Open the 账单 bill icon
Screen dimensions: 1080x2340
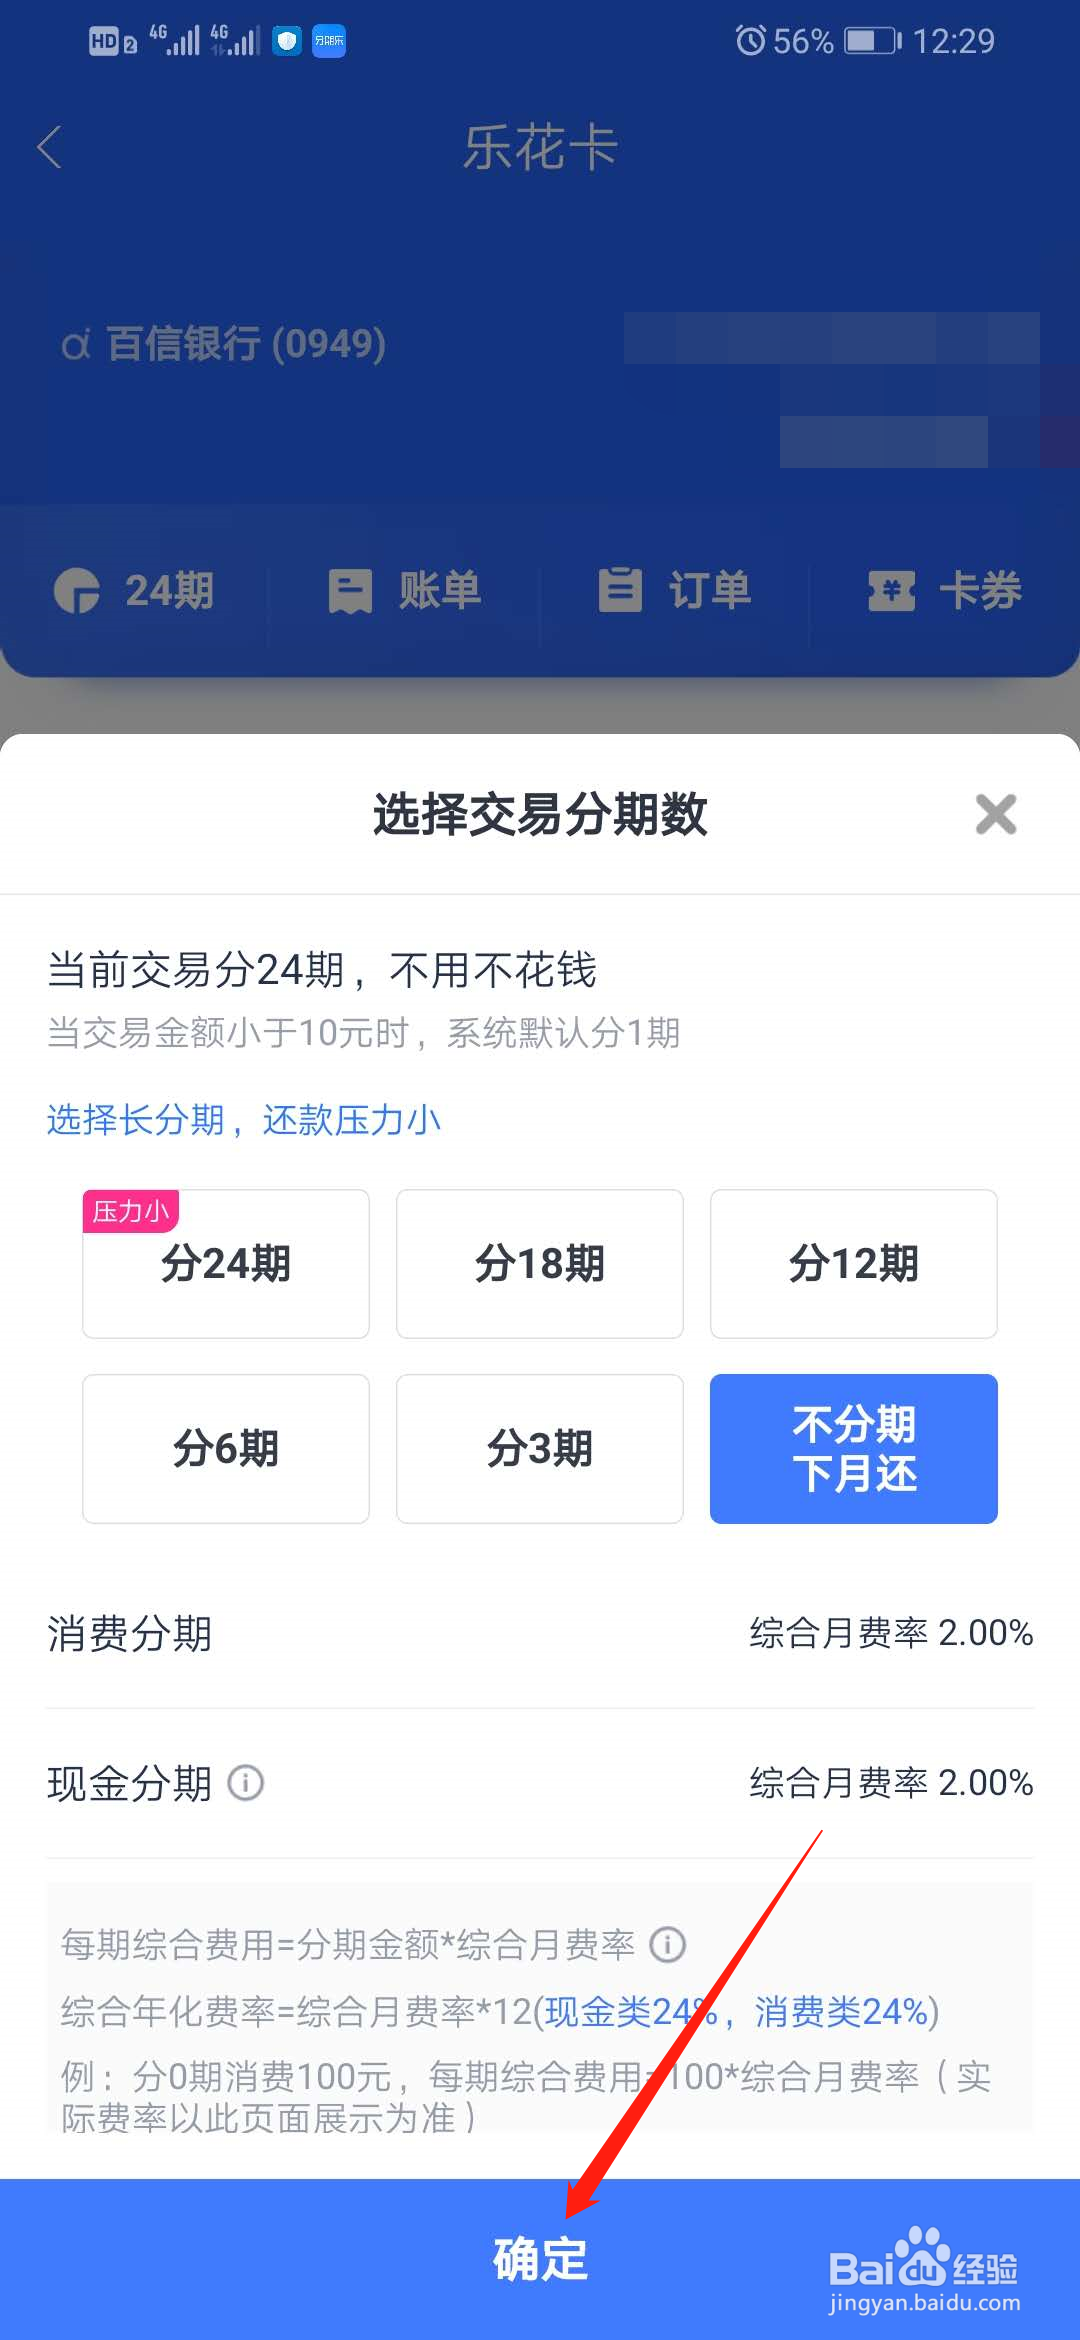point(405,590)
